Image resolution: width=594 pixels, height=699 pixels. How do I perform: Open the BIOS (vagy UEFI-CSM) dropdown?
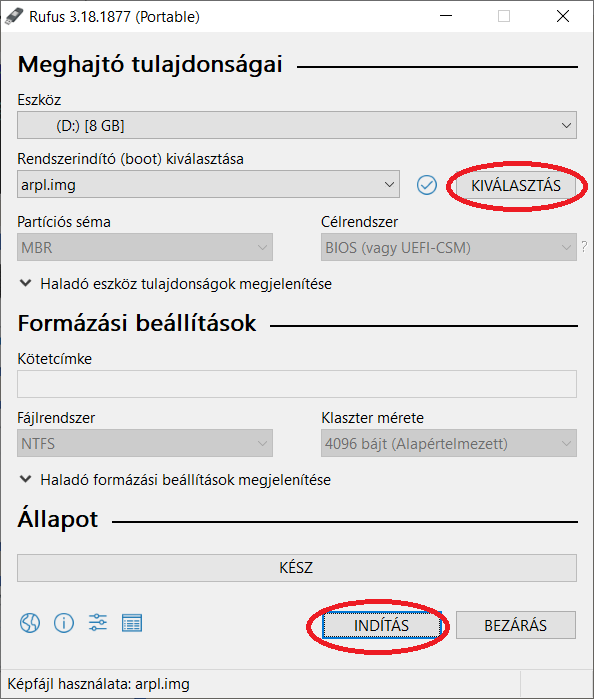tap(449, 247)
